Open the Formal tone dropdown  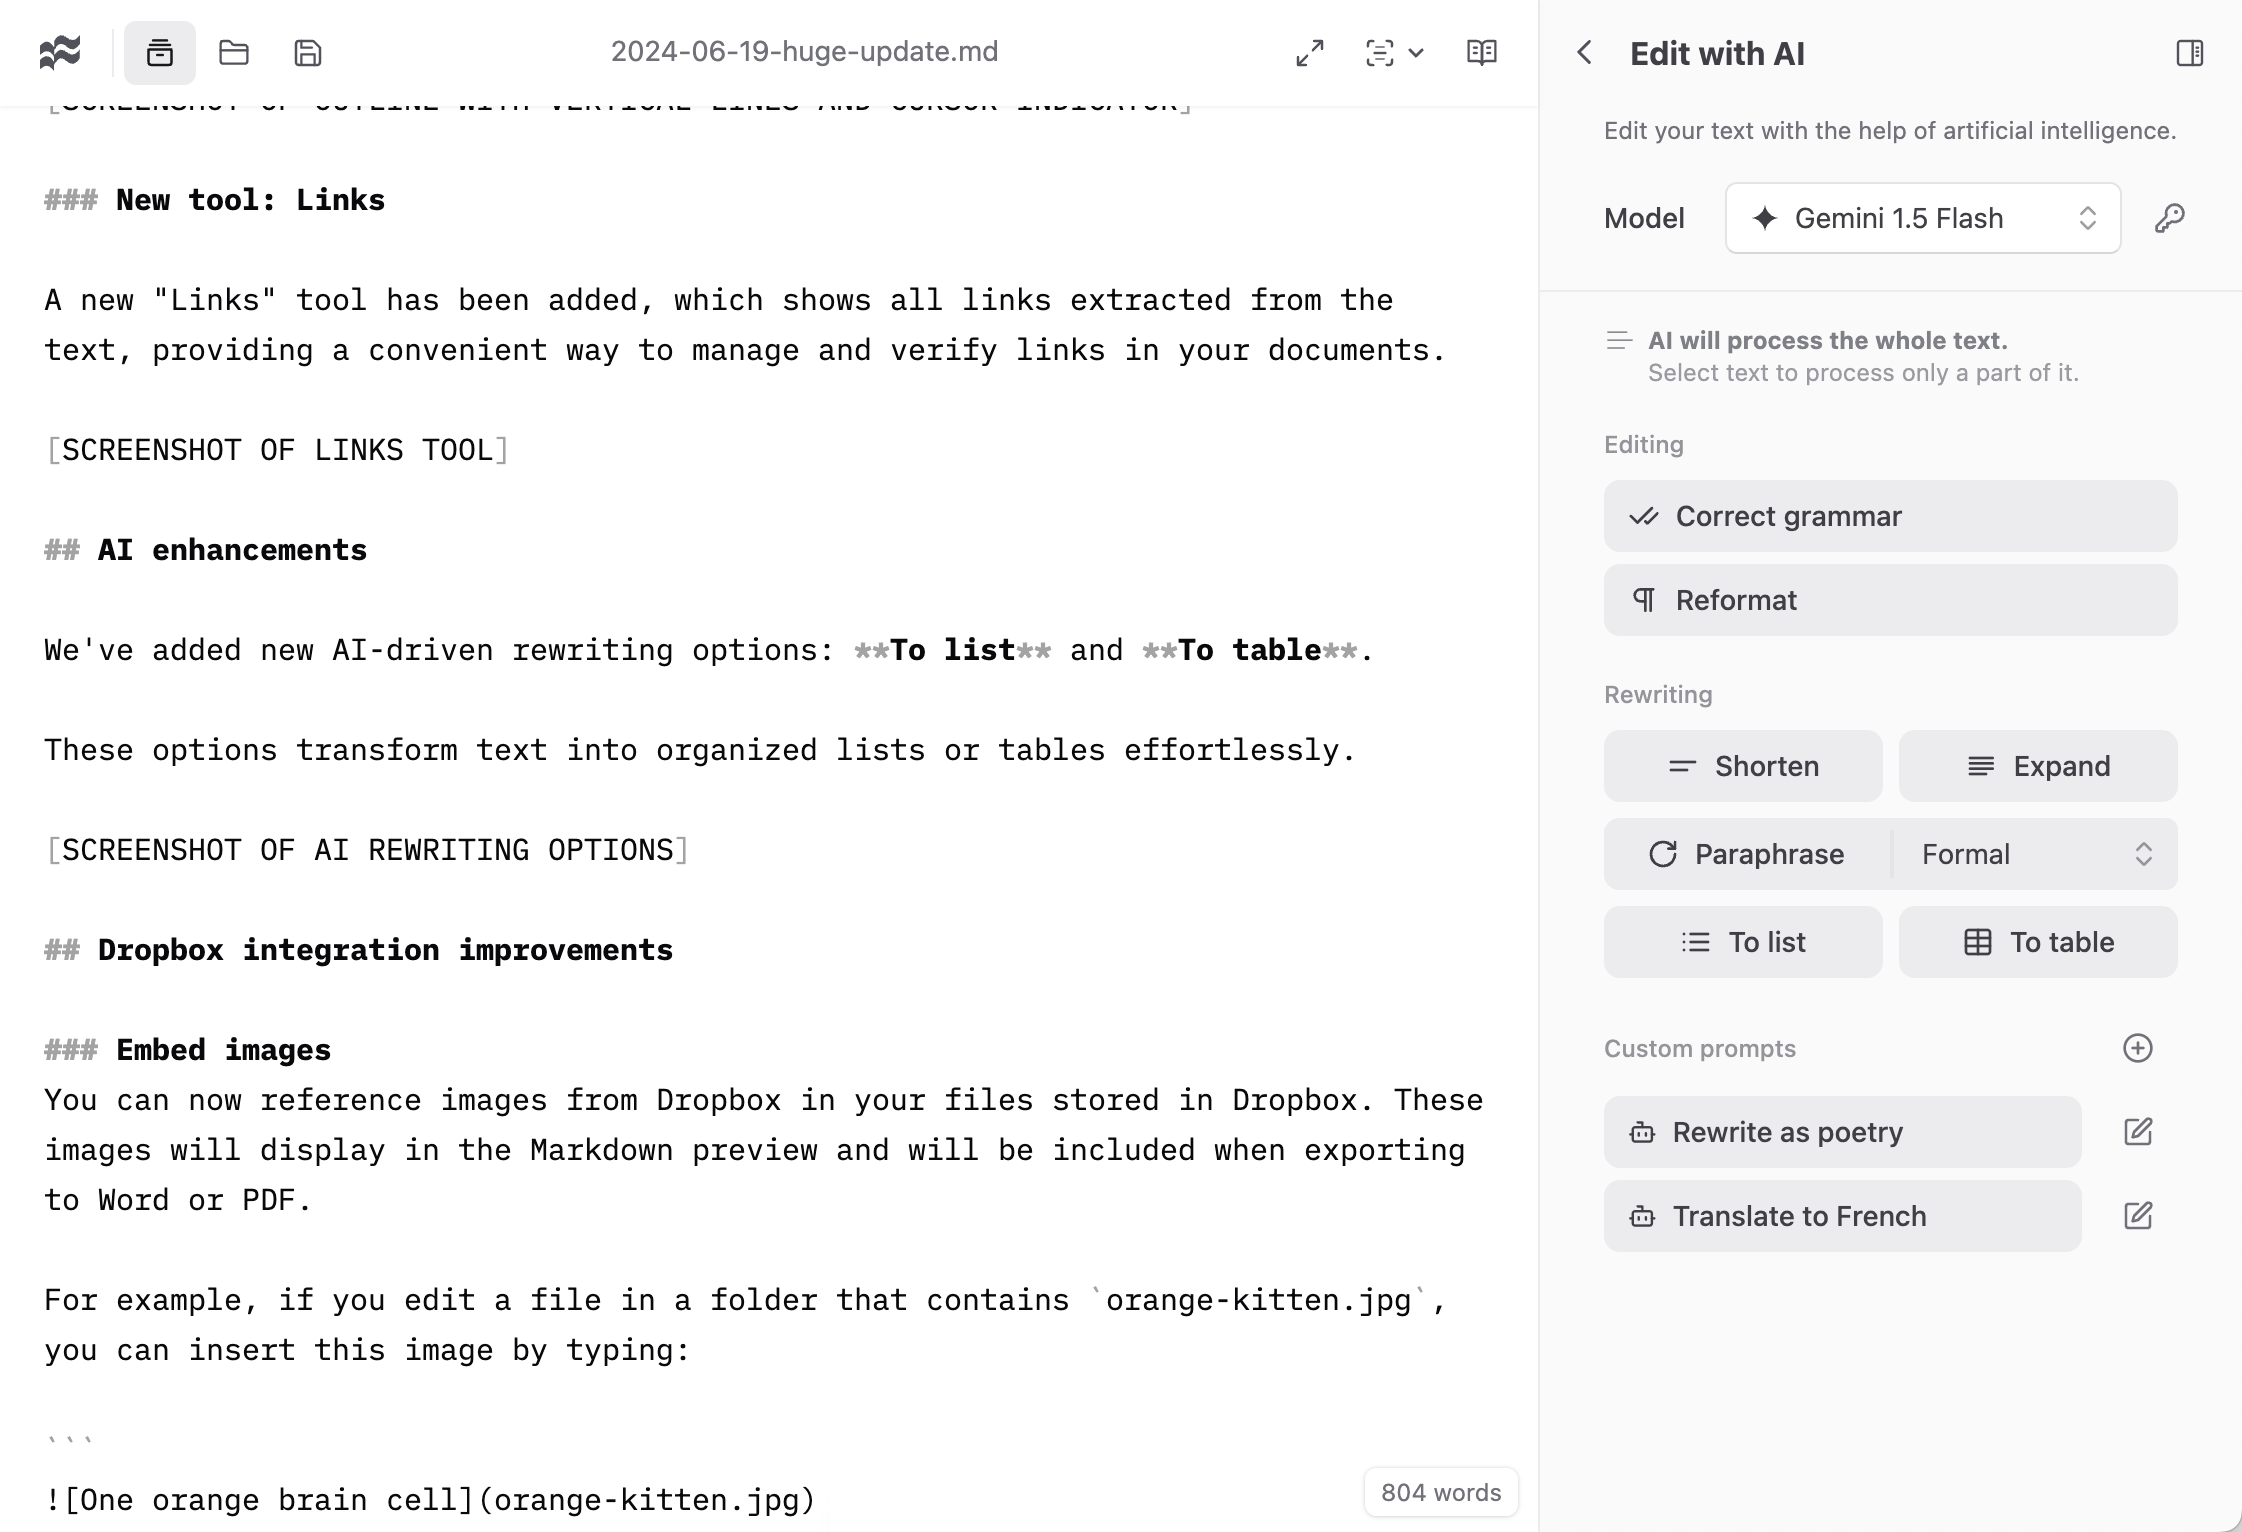(x=2035, y=854)
